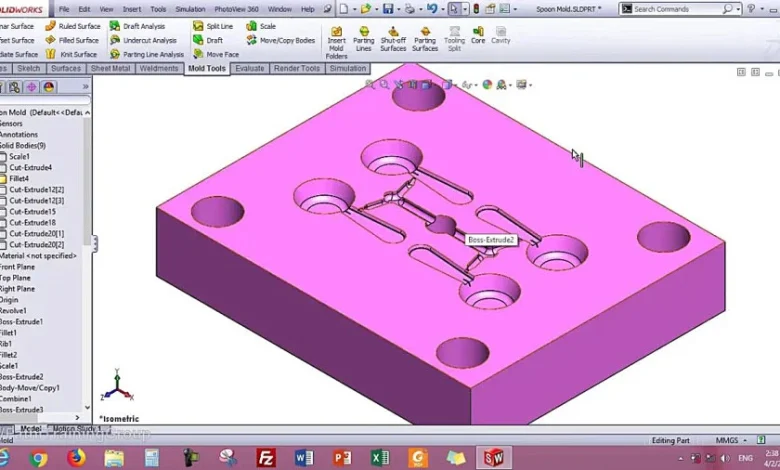780x470 pixels.
Task: Select Cut-Extrude18 body in tree
Action: (x=32, y=223)
